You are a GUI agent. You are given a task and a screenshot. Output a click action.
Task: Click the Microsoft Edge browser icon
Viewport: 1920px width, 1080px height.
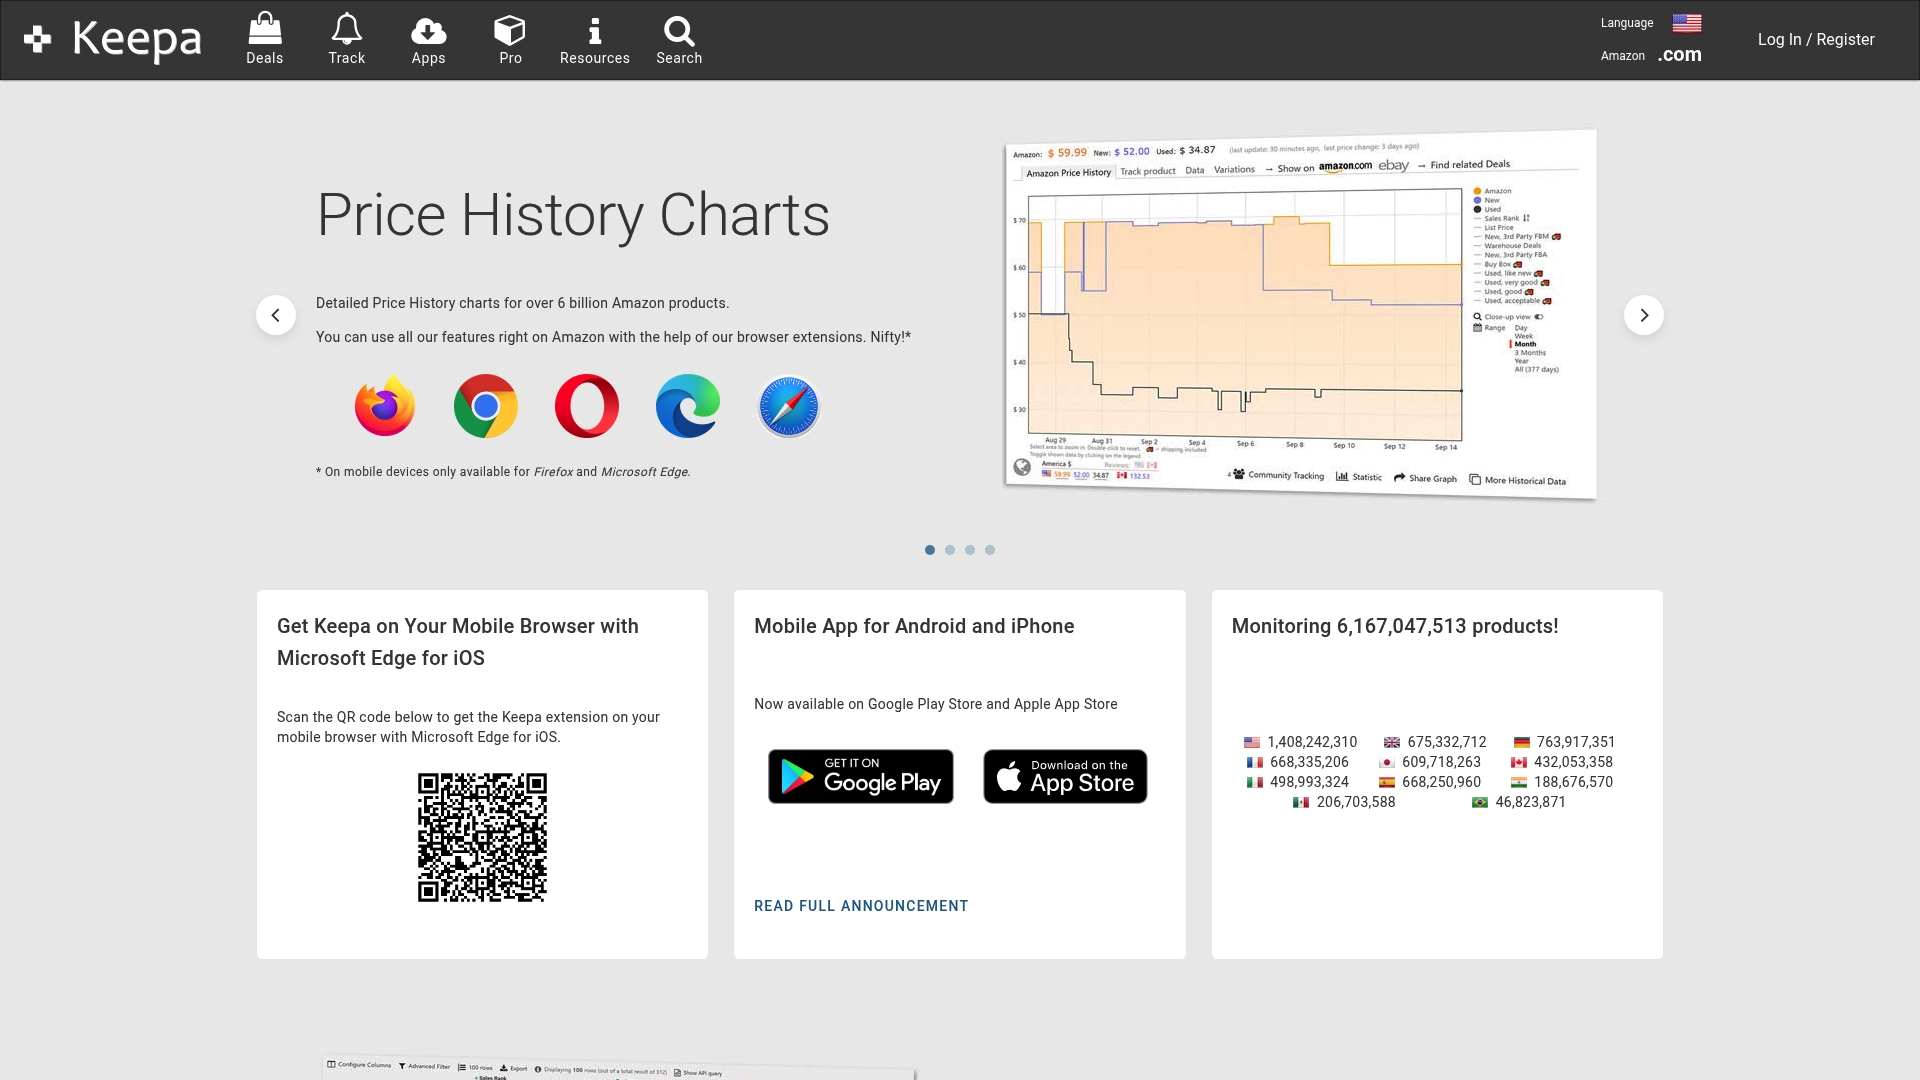point(687,406)
